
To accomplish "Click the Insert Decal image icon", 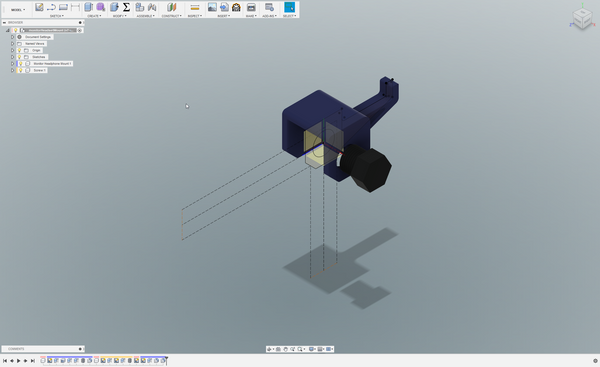I will [212, 7].
